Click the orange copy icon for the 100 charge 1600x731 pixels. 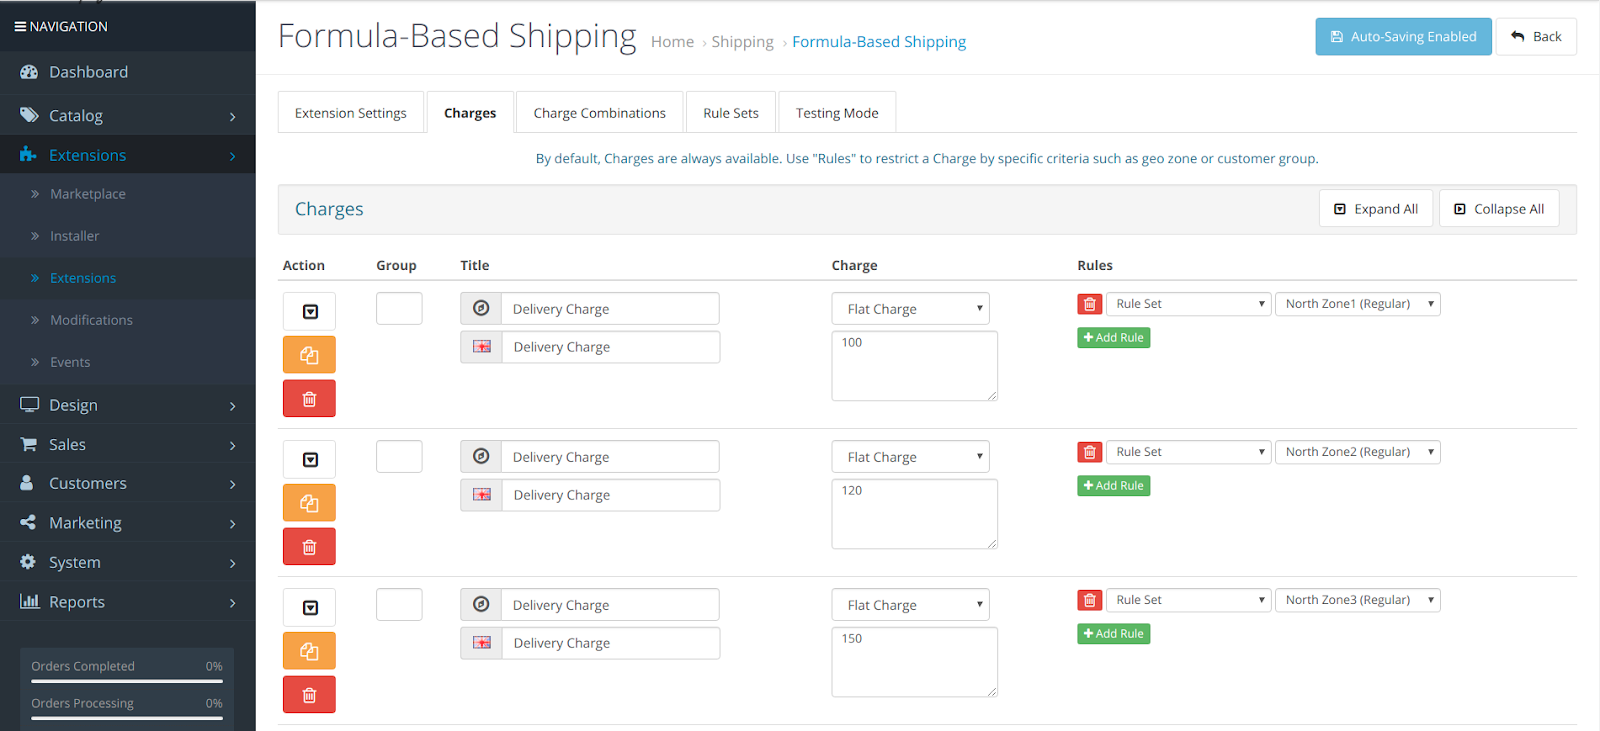pyautogui.click(x=309, y=355)
